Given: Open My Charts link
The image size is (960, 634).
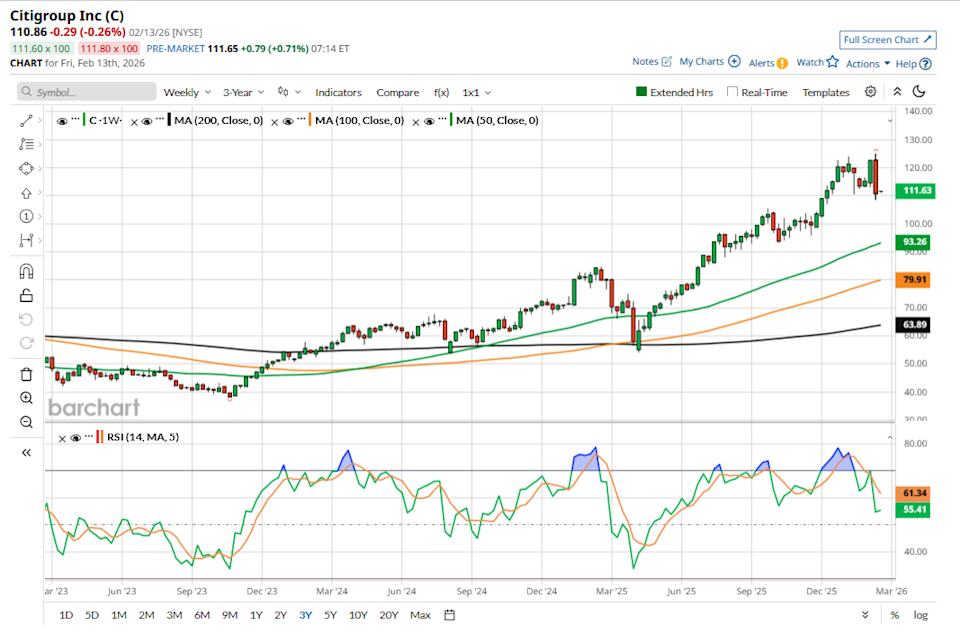Looking at the screenshot, I should (702, 61).
